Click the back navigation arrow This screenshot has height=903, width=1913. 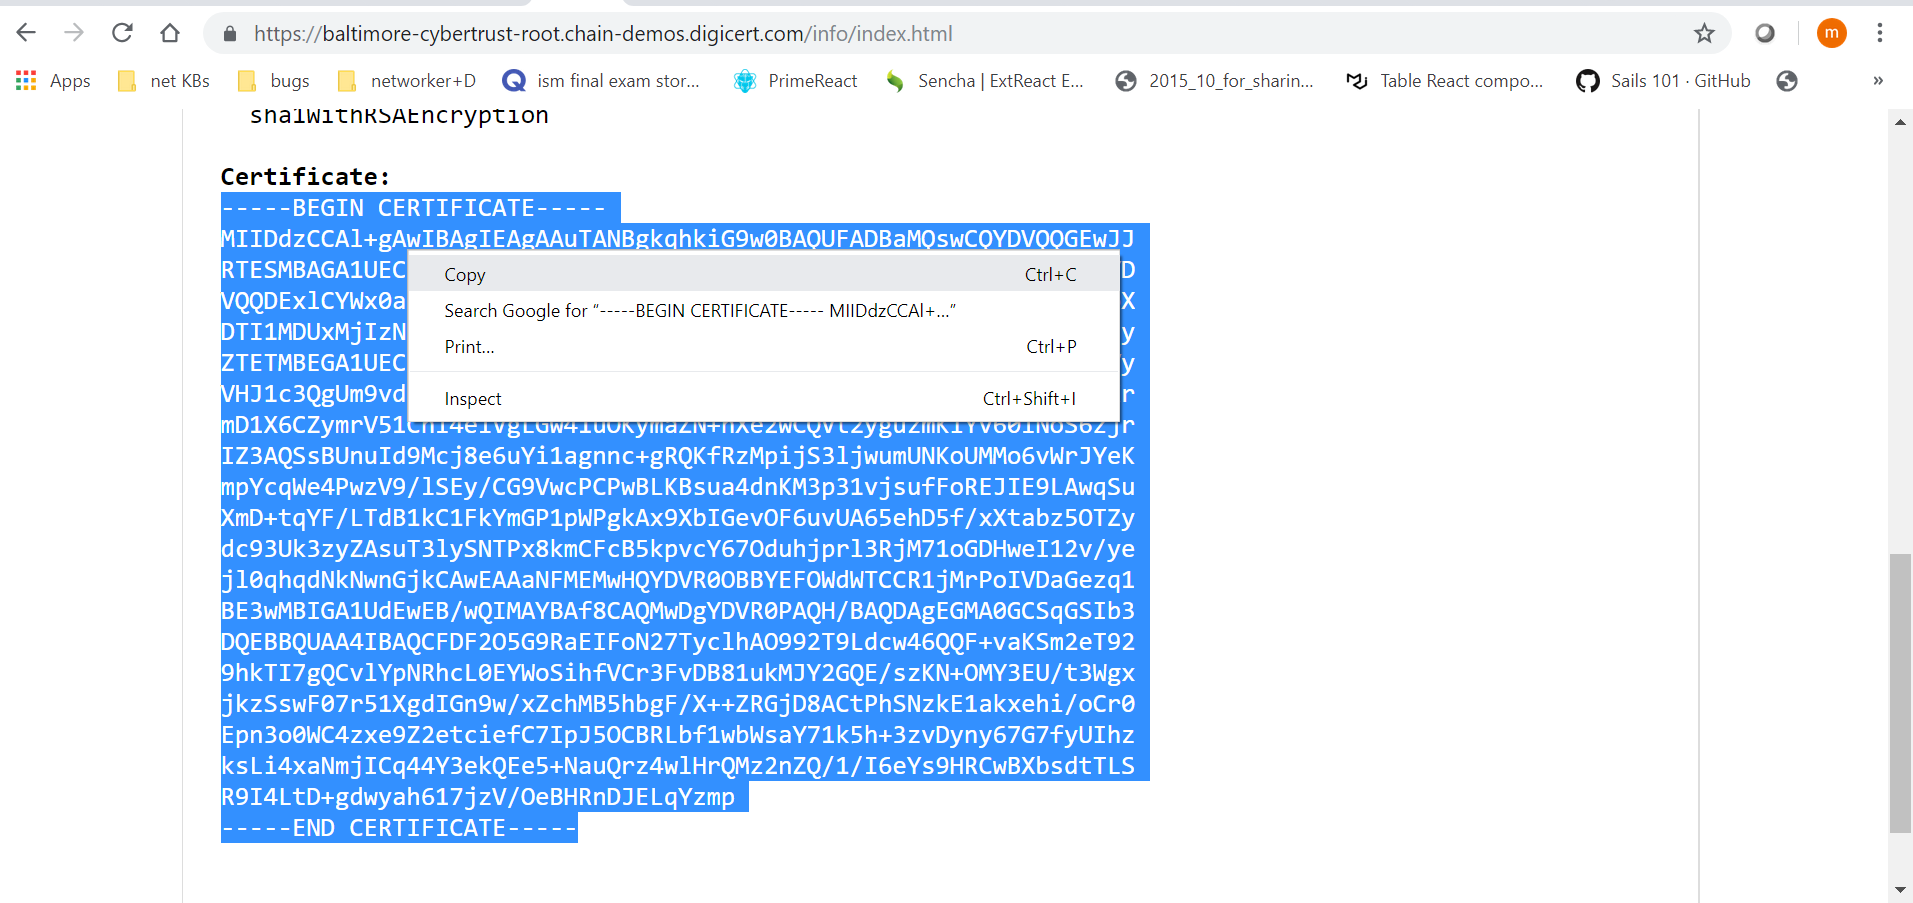coord(26,33)
